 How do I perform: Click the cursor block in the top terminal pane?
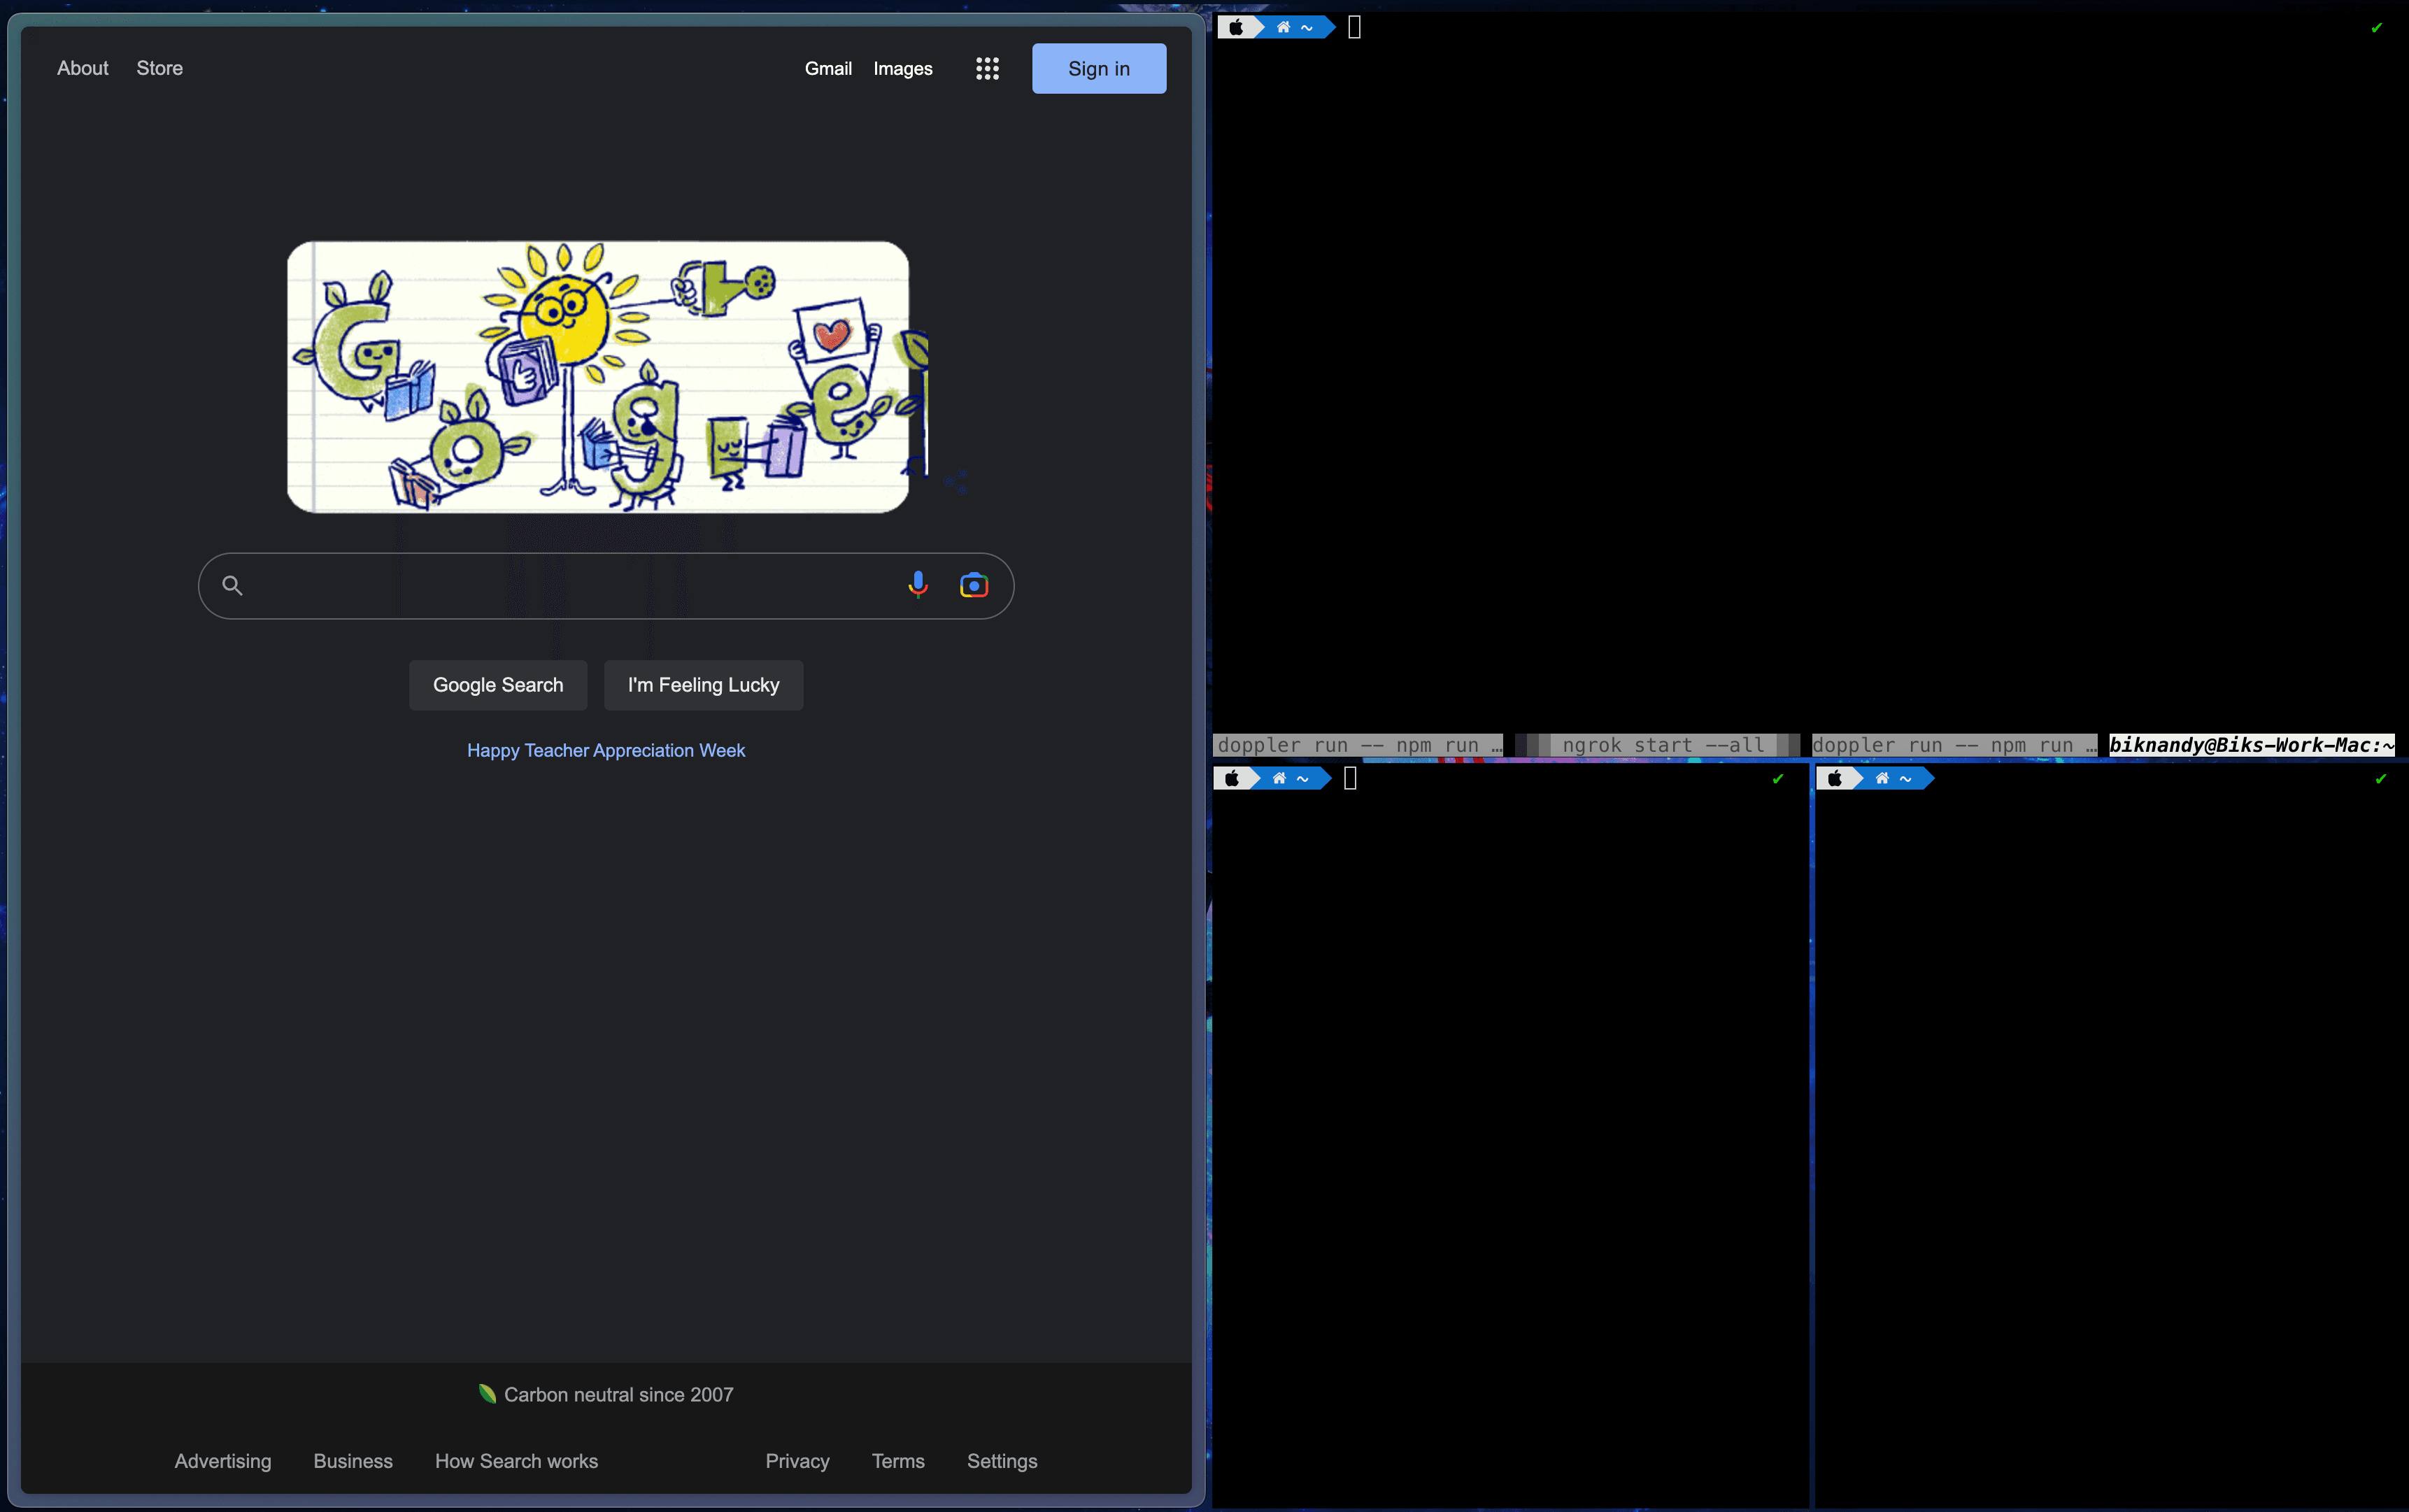click(x=1354, y=27)
